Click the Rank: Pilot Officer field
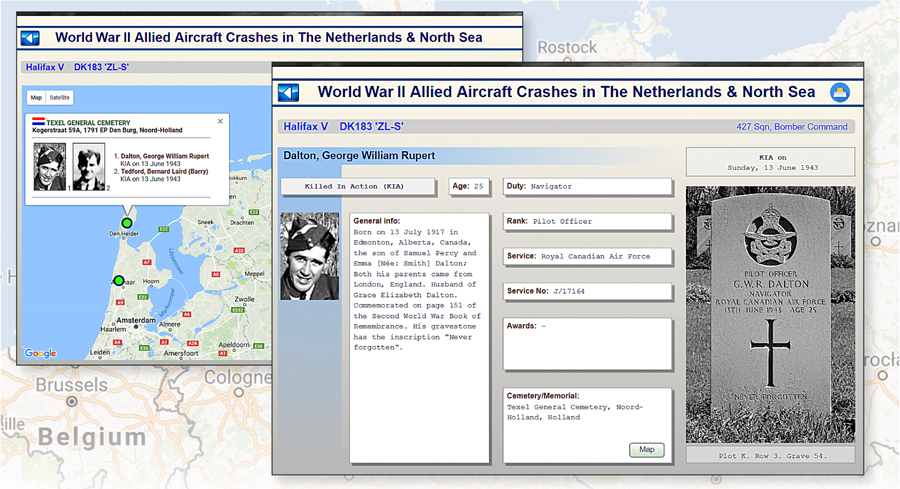This screenshot has height=489, width=900. click(587, 222)
